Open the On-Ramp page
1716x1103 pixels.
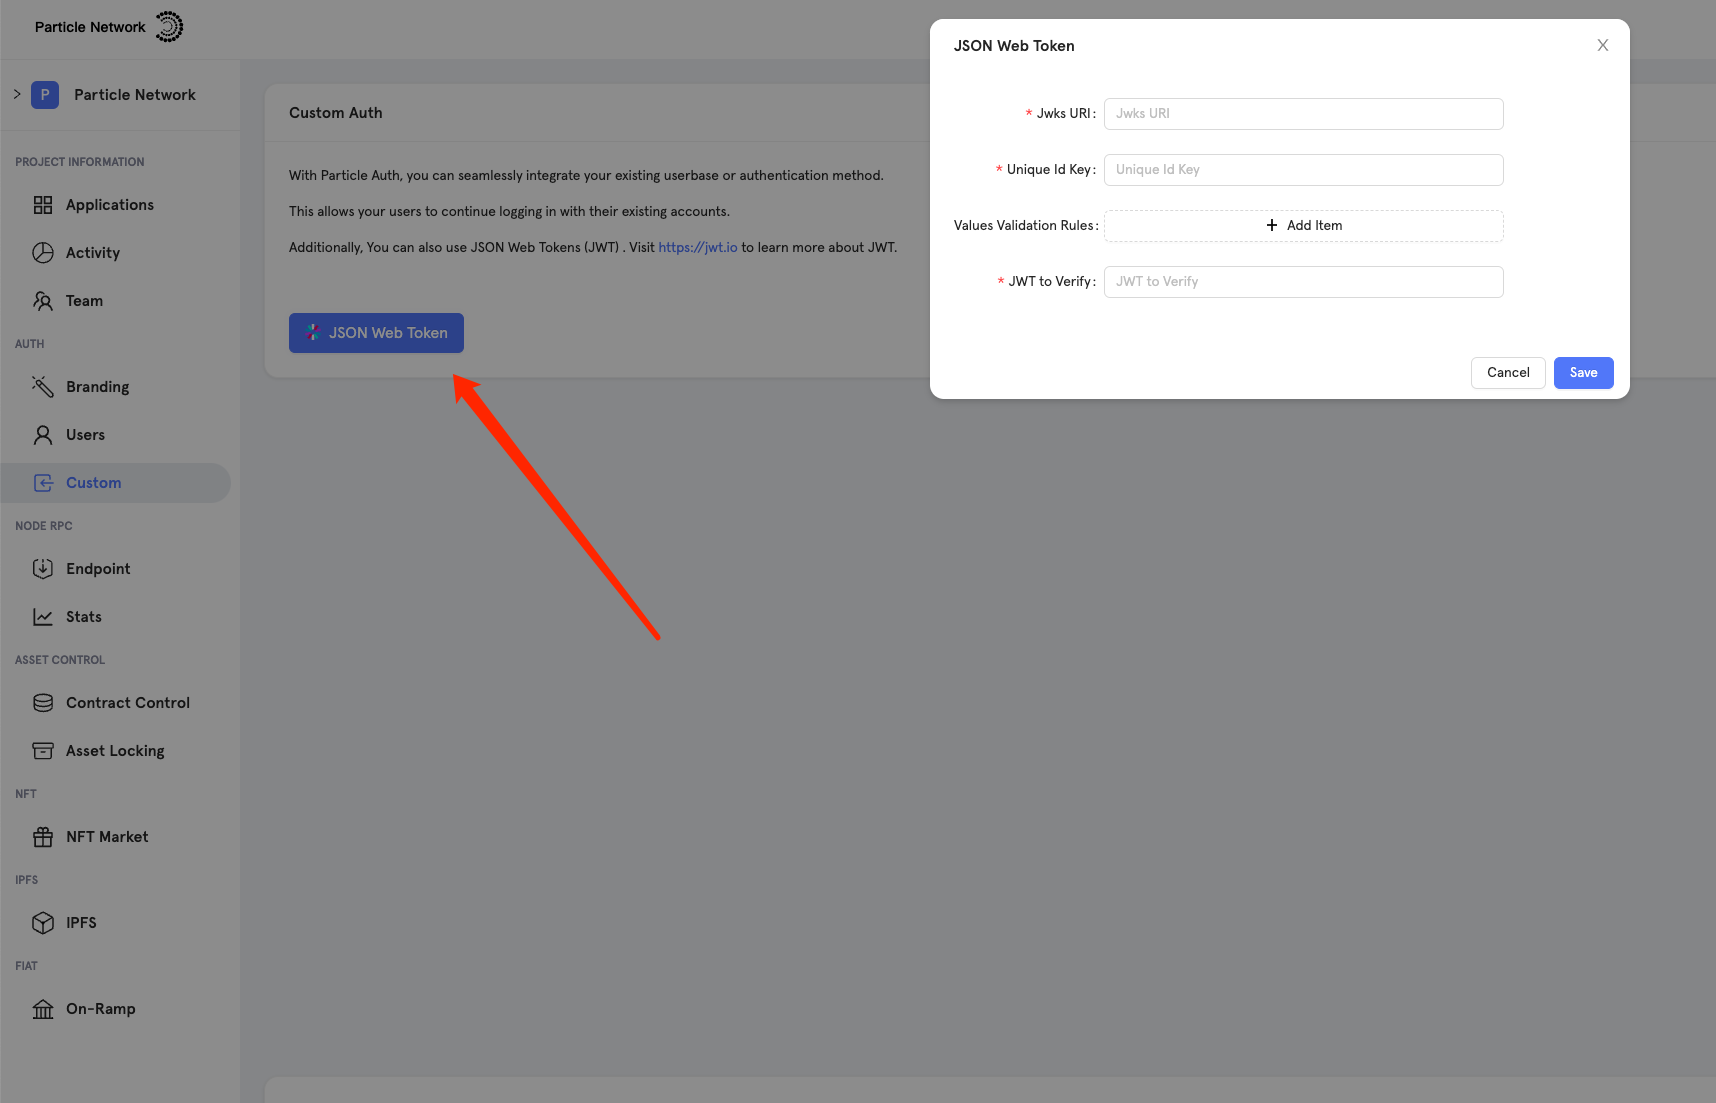click(x=116, y=1009)
